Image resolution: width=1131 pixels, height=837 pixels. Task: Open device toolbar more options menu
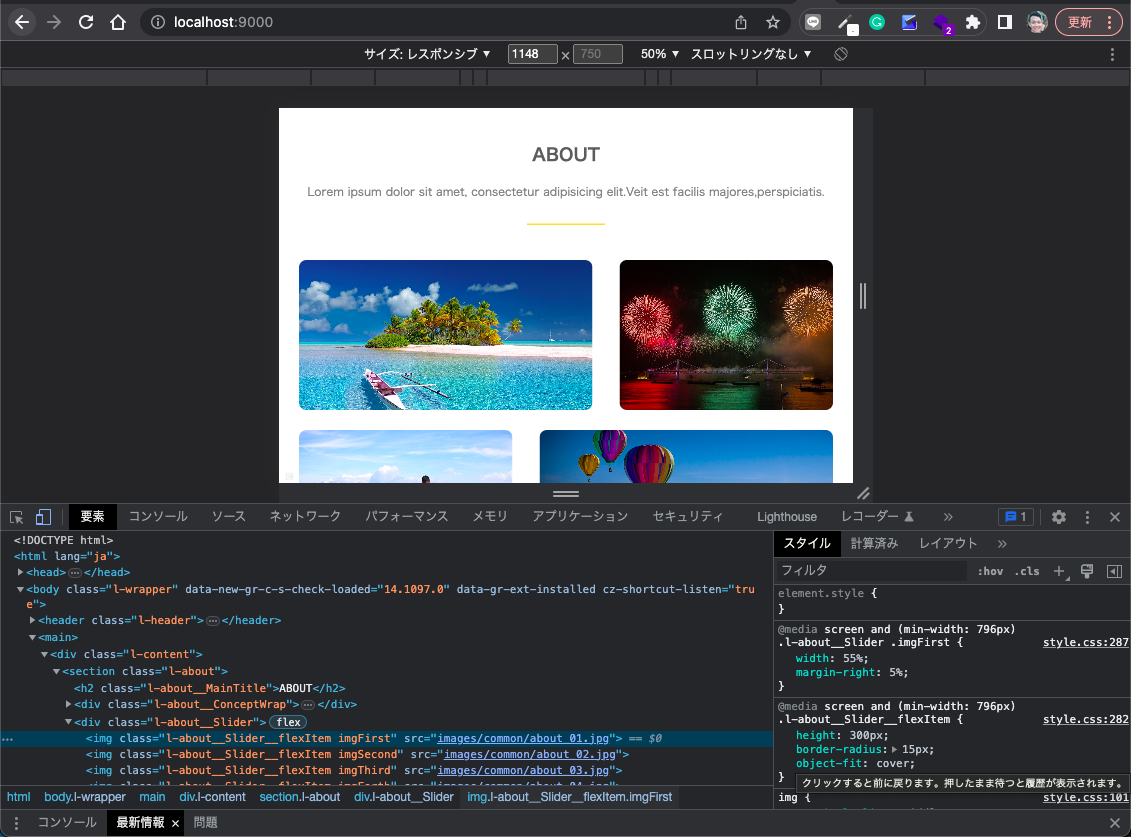pos(1112,54)
